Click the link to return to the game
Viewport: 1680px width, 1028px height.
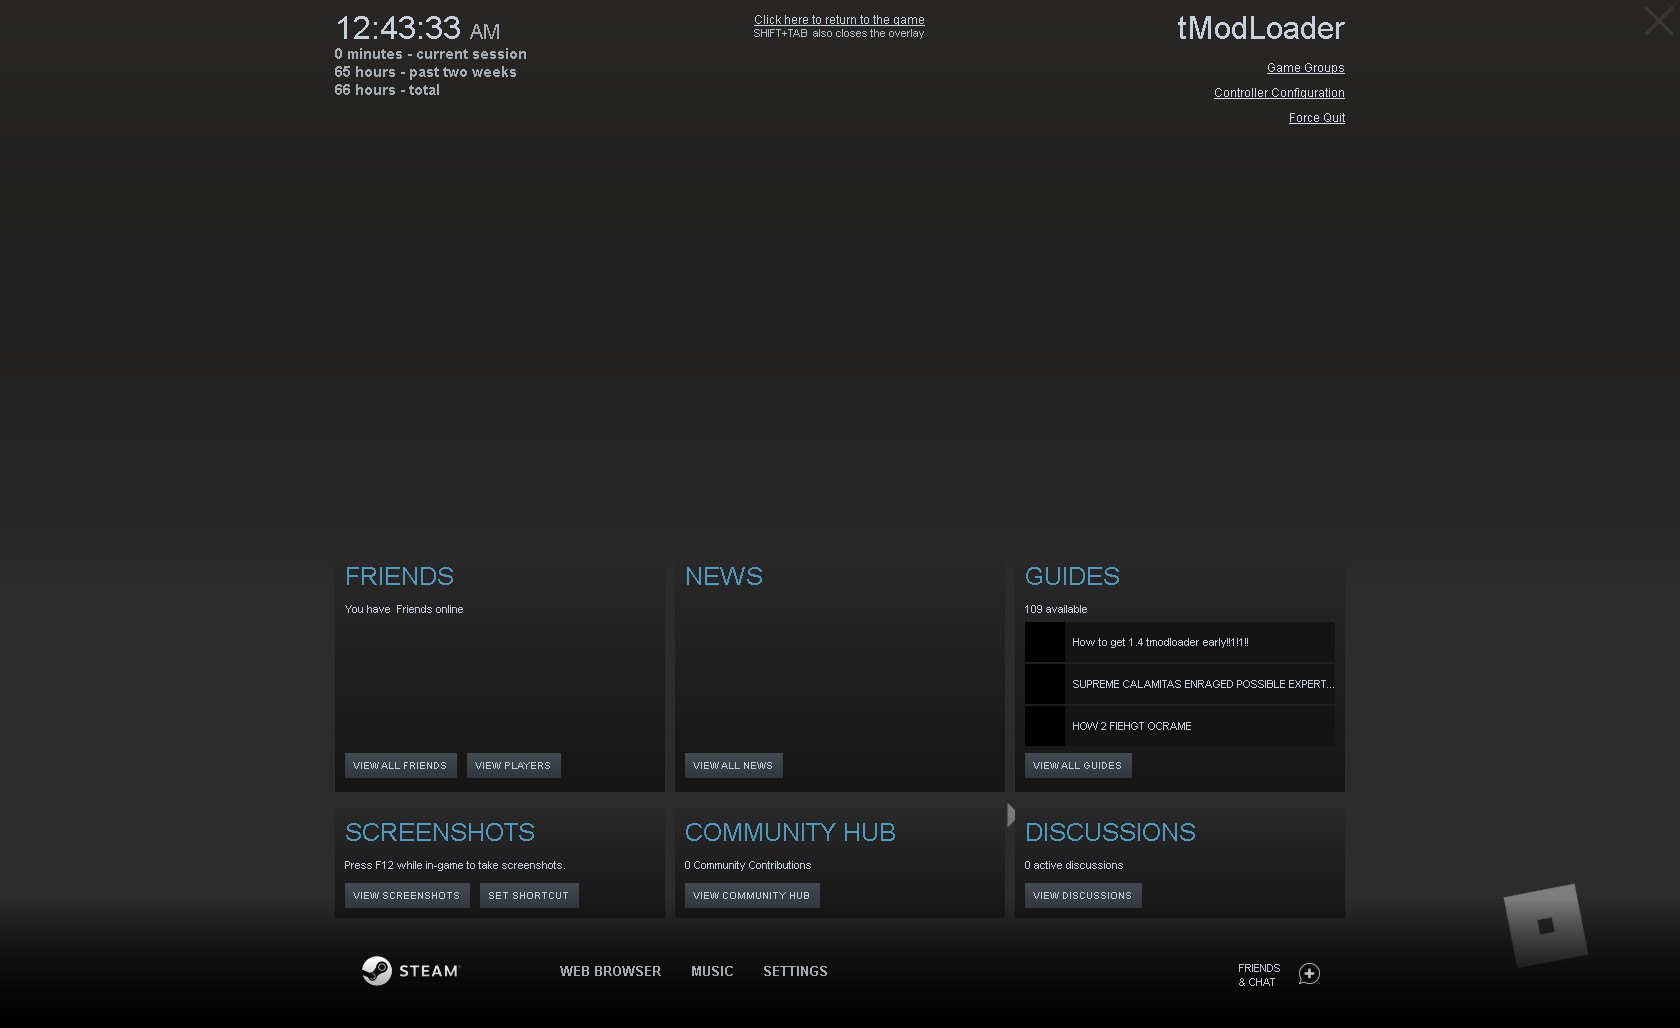839,20
